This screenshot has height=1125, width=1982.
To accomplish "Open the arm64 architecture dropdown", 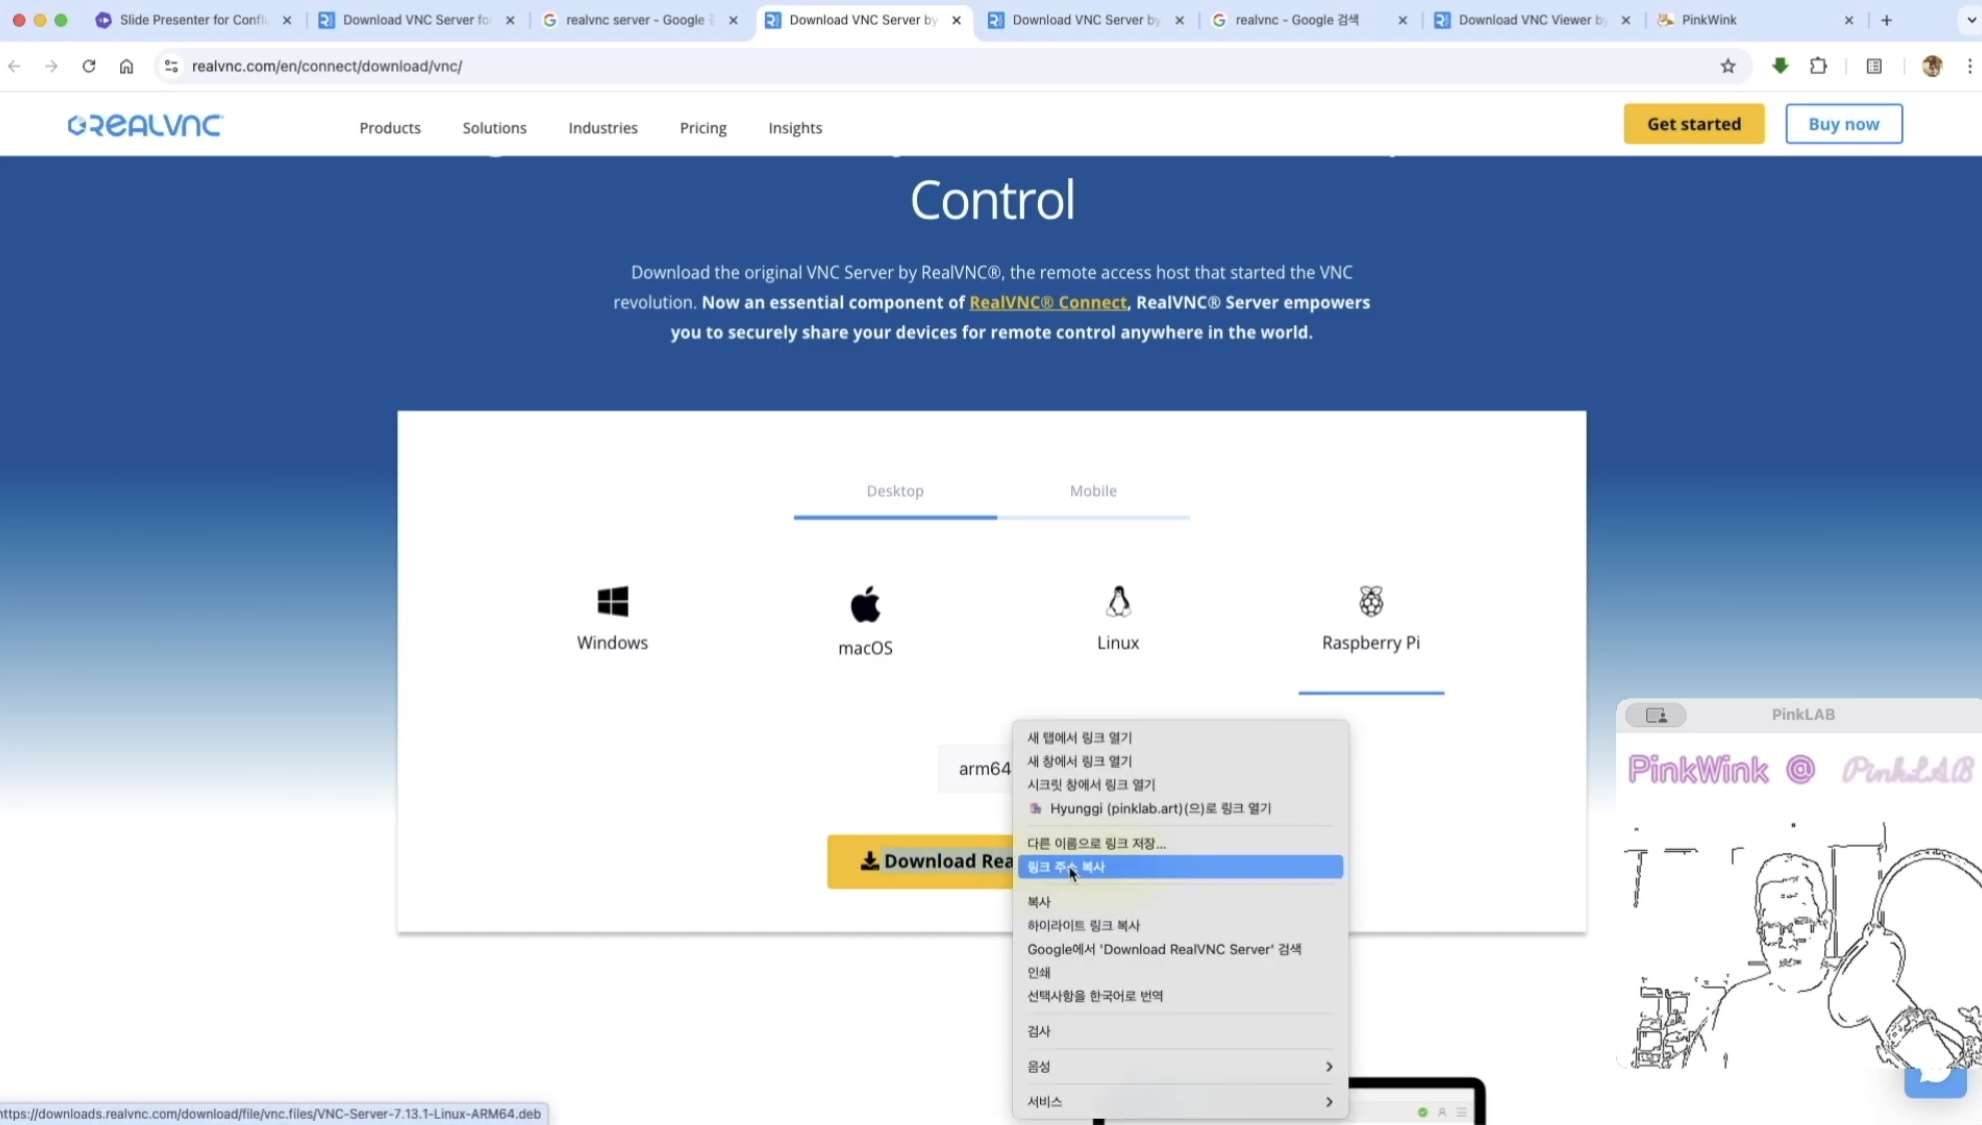I will (980, 768).
